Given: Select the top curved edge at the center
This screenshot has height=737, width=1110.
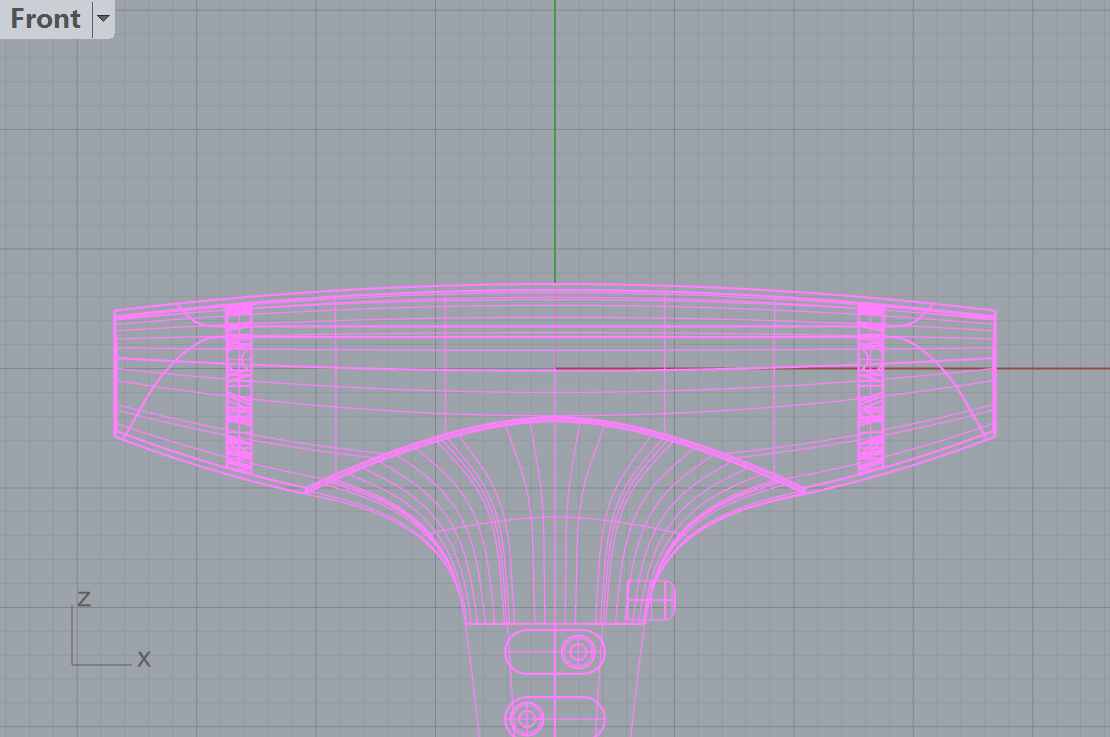Looking at the screenshot, I should [x=555, y=285].
